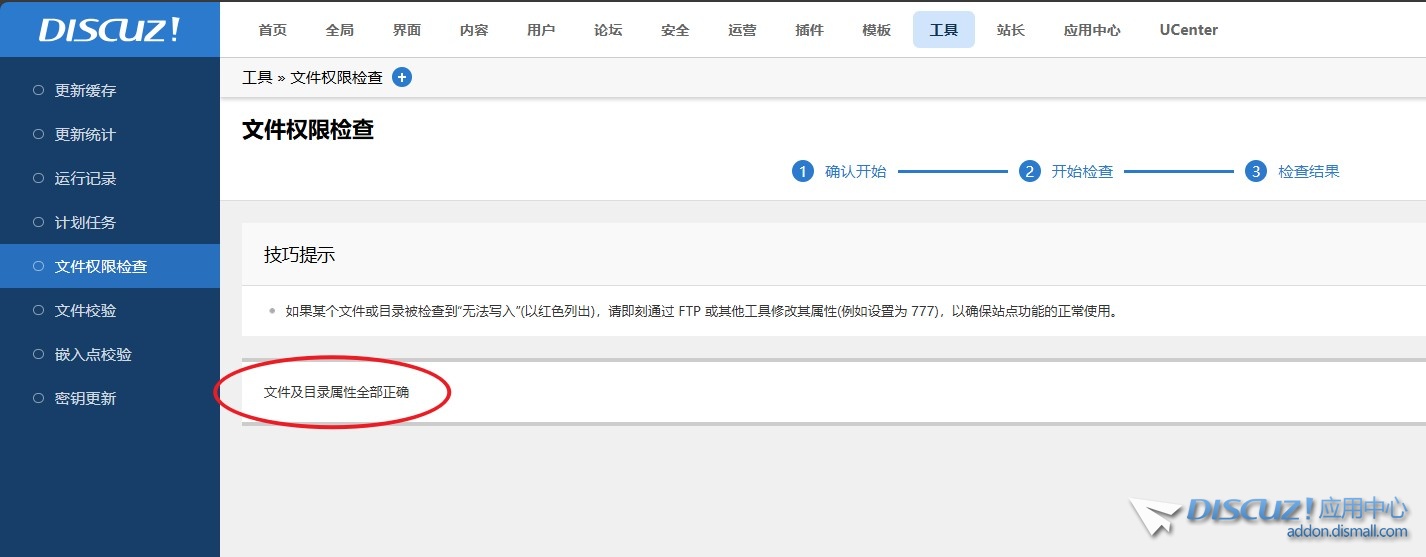The height and width of the screenshot is (557, 1426).
Task: Open the 首页 top menu
Action: pyautogui.click(x=272, y=30)
